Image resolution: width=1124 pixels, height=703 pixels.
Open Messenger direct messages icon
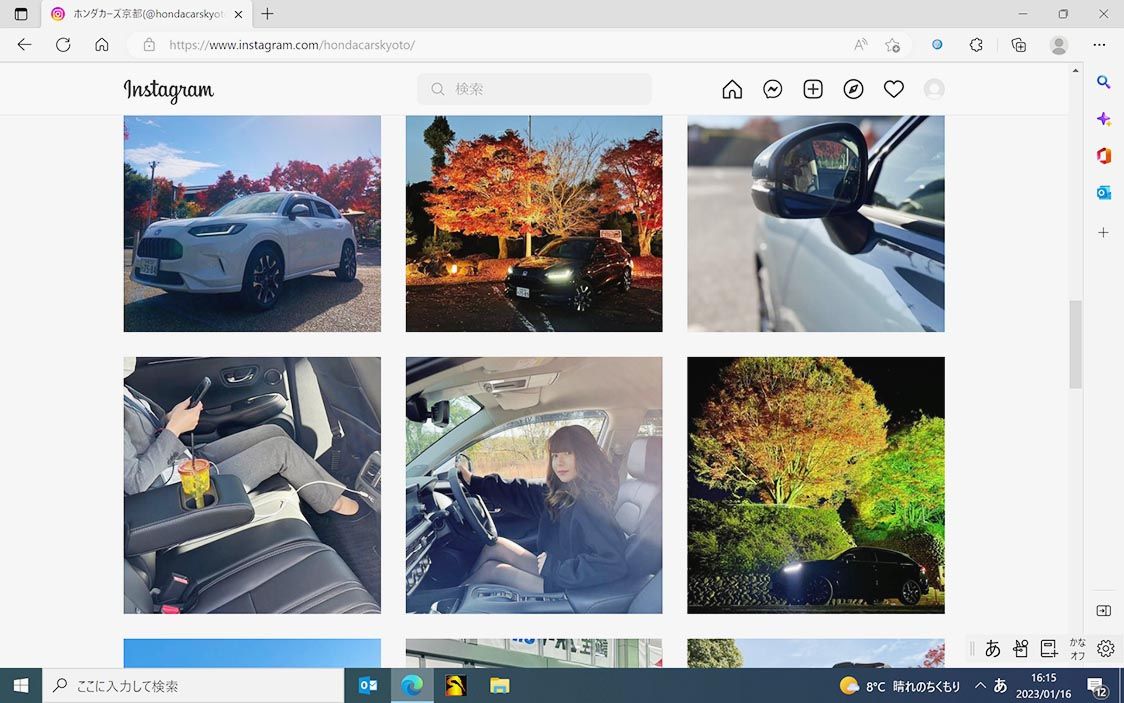click(772, 89)
